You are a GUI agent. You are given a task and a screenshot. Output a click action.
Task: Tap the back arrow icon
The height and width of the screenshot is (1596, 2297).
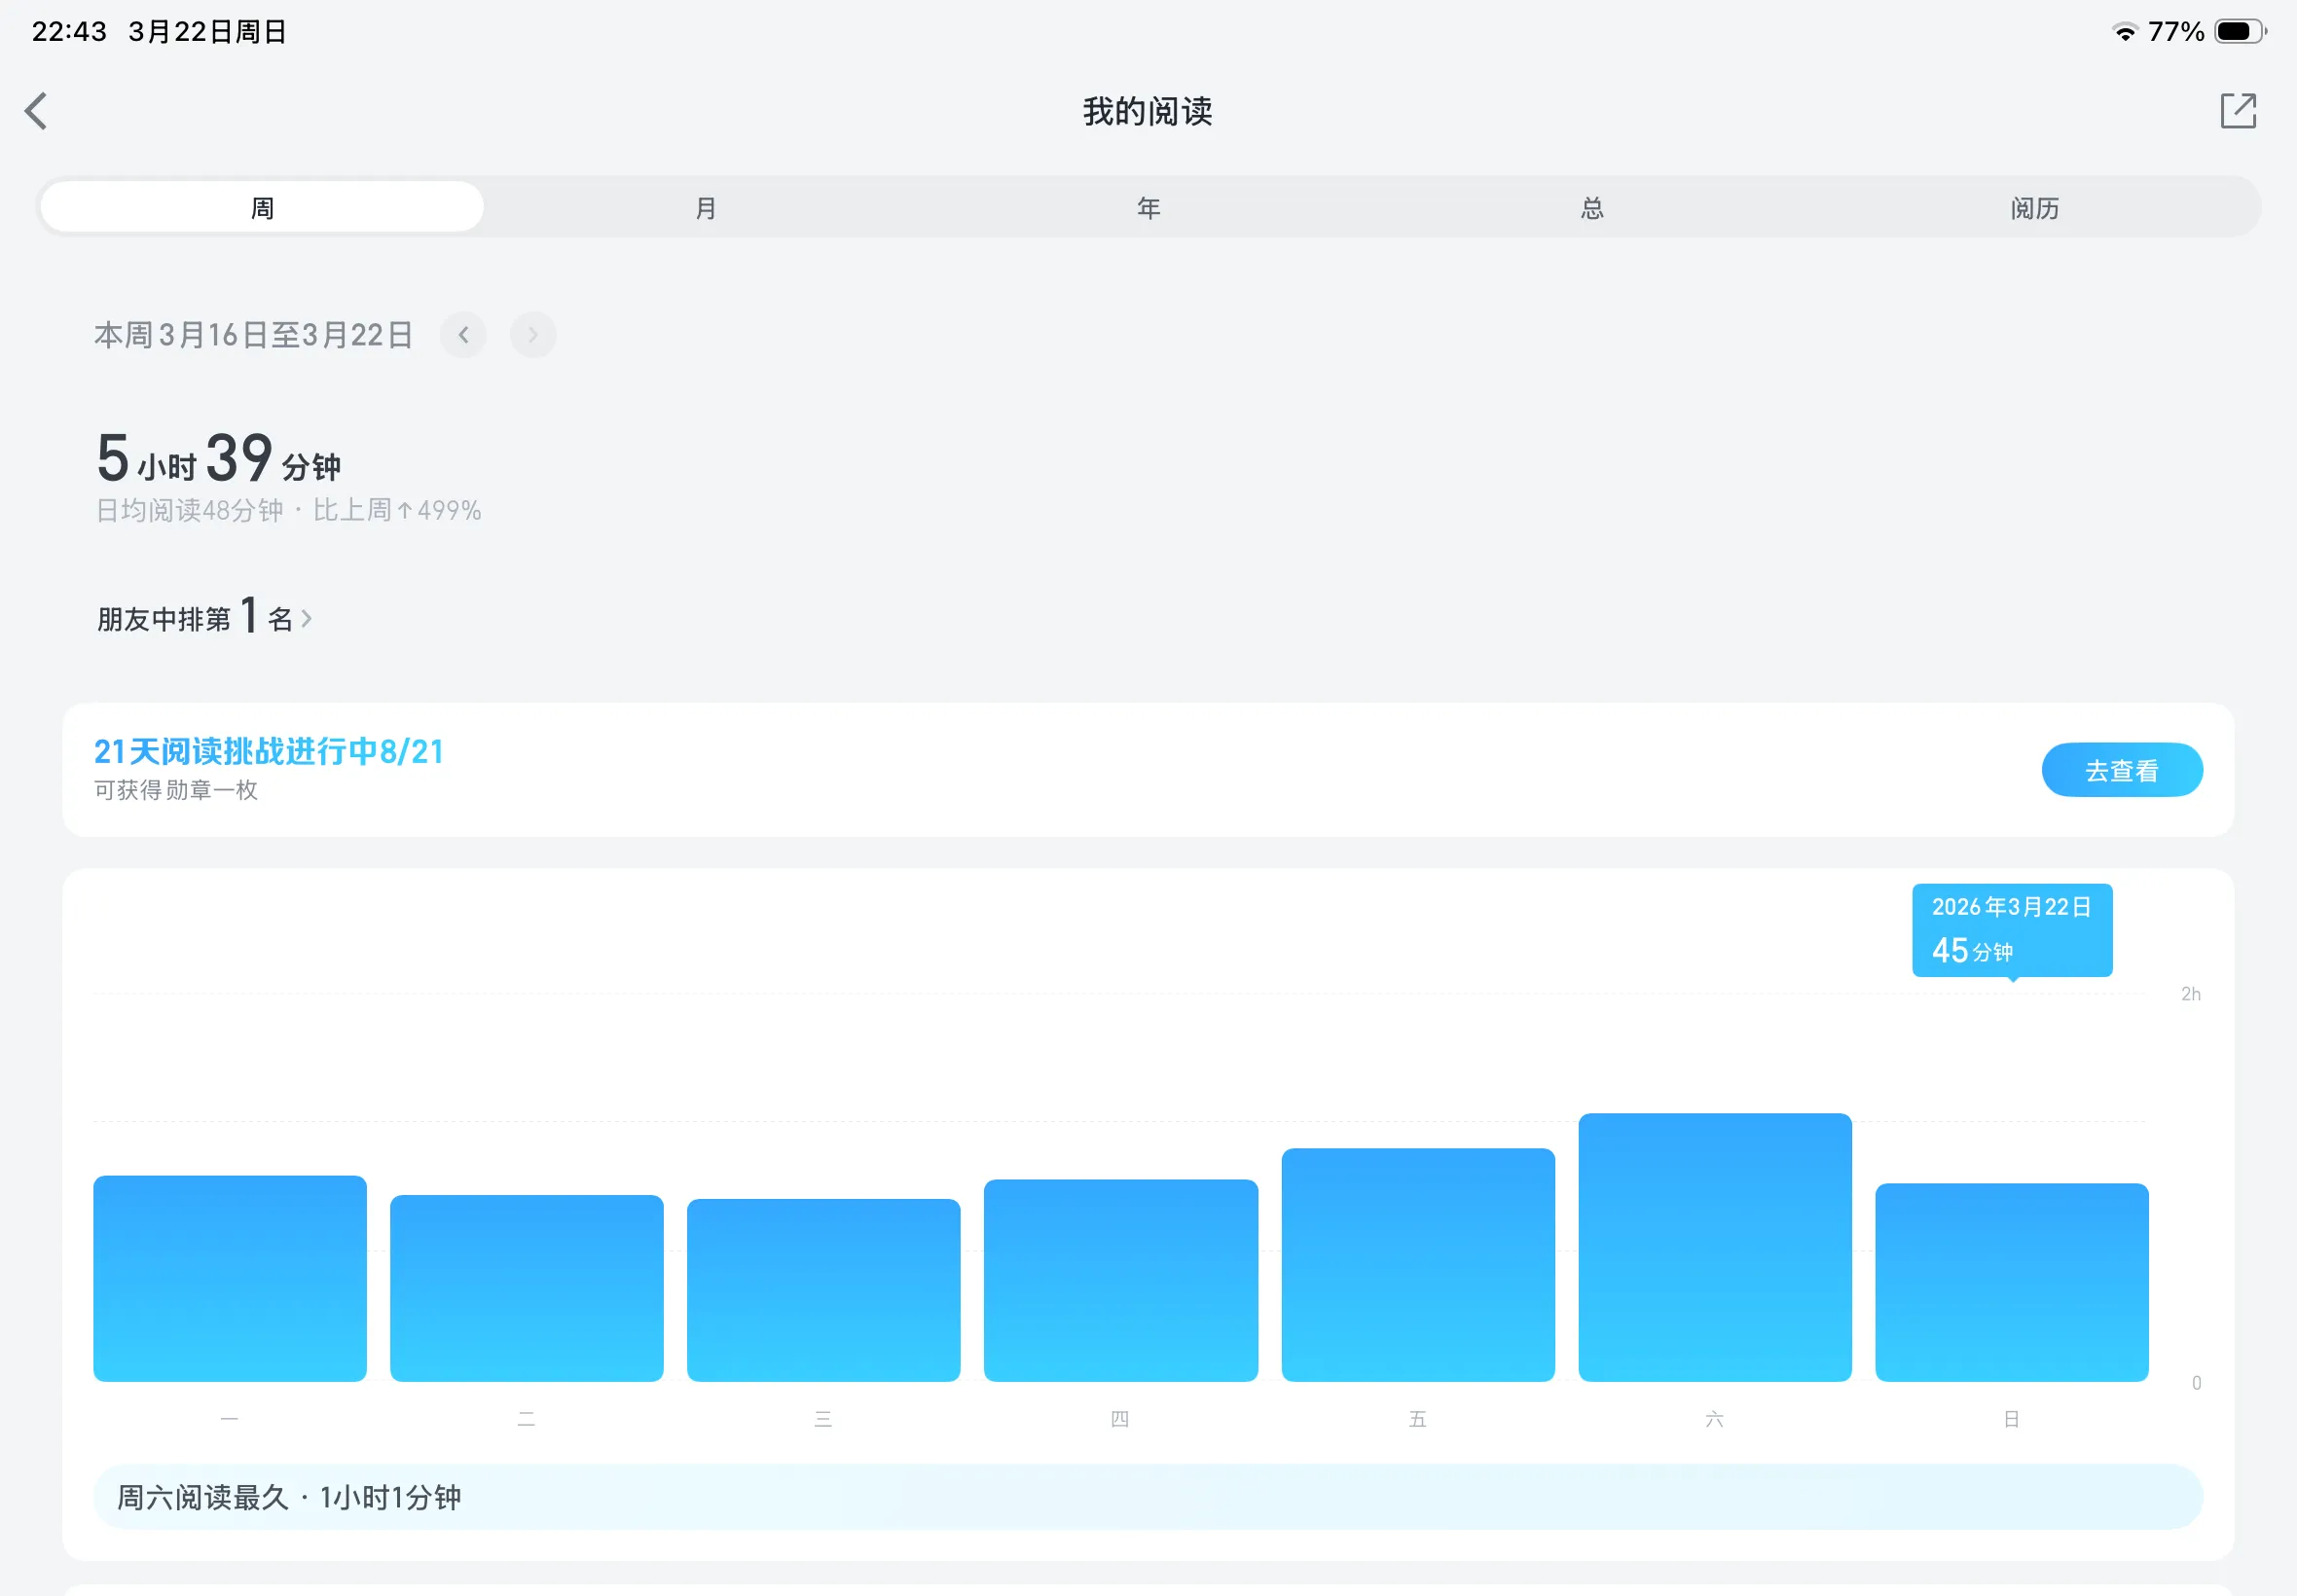tap(37, 111)
